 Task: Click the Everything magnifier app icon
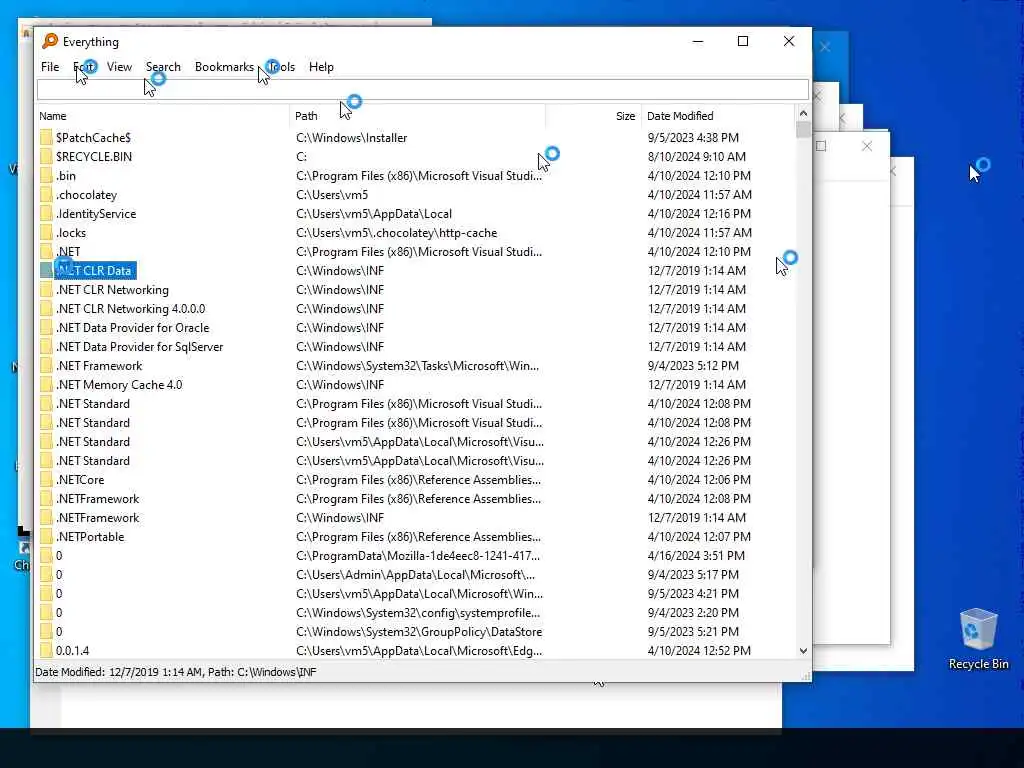tap(50, 41)
